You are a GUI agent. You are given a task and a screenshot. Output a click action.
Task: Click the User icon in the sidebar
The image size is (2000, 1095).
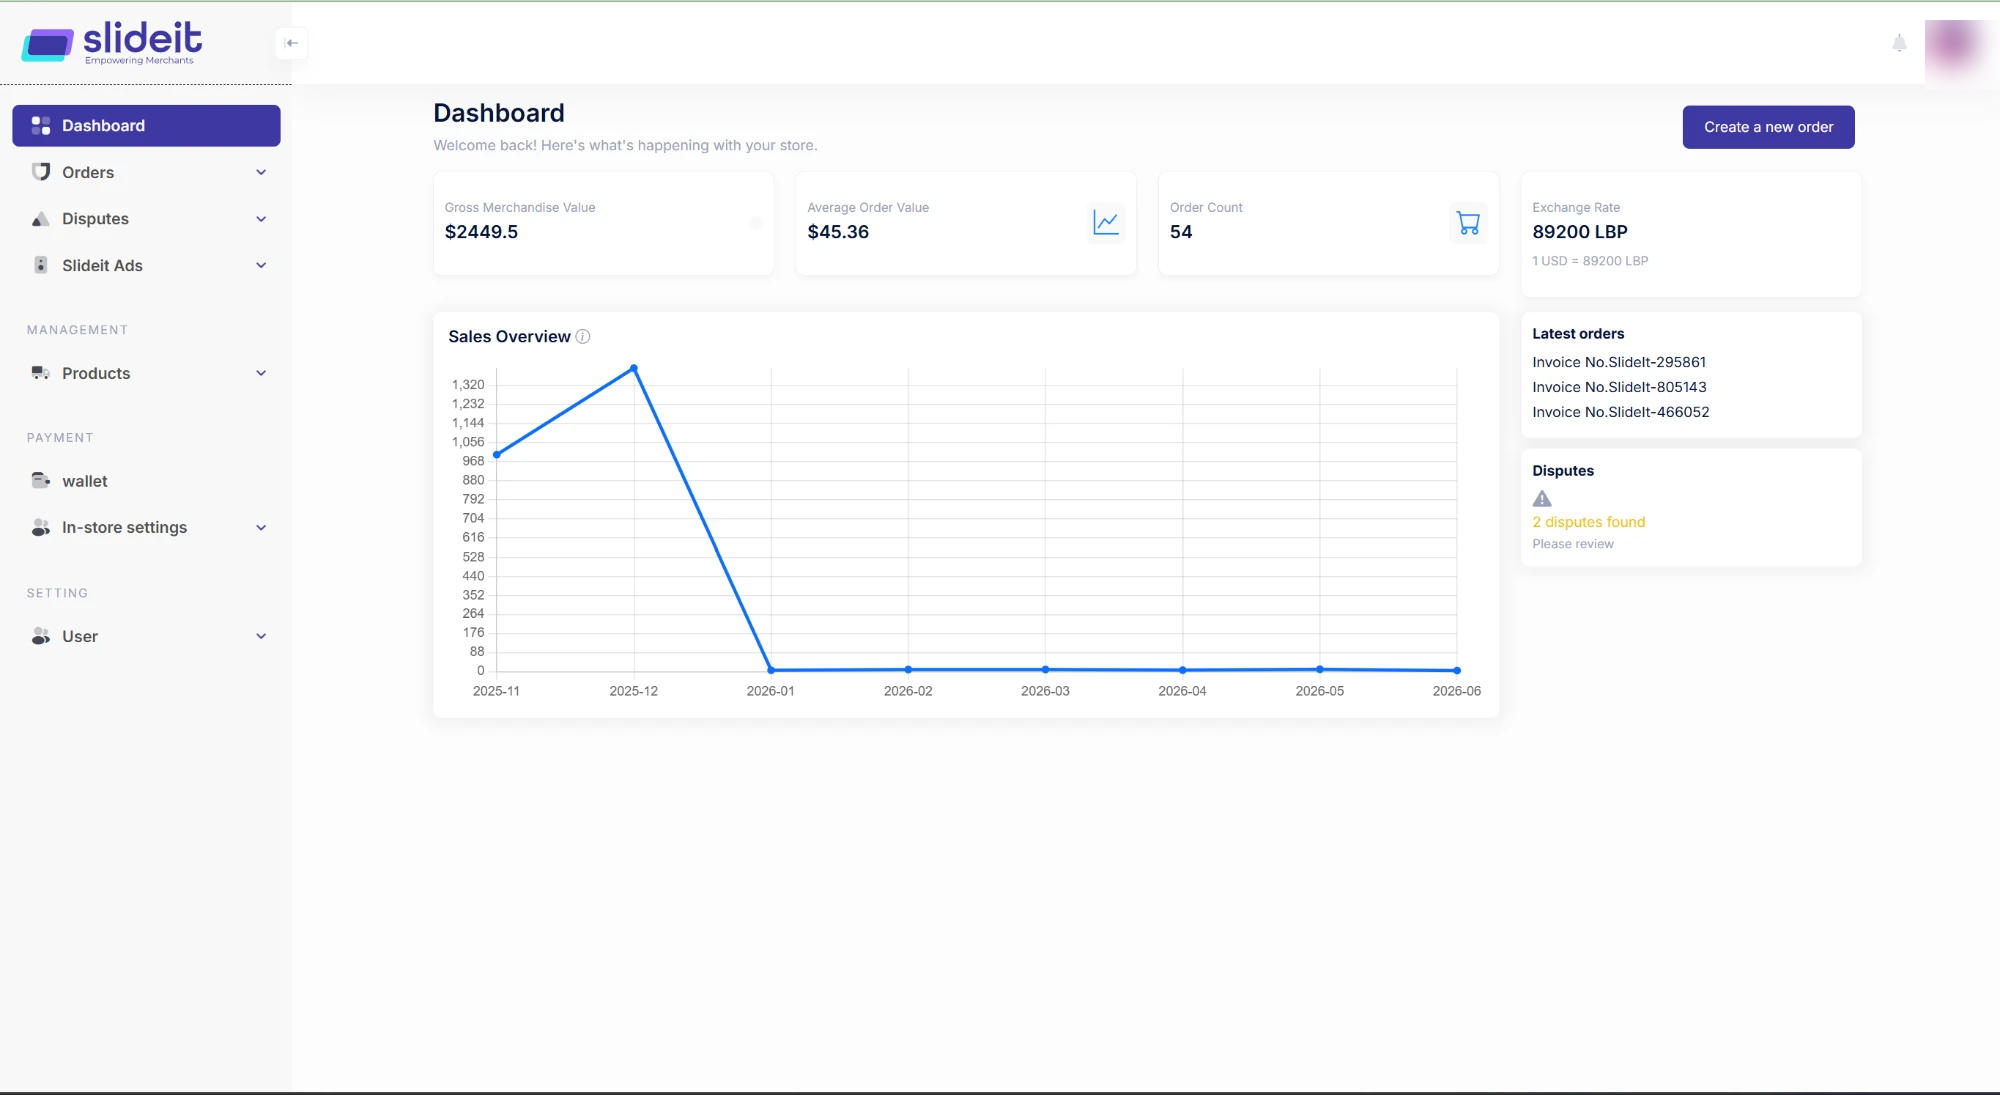pyautogui.click(x=41, y=636)
